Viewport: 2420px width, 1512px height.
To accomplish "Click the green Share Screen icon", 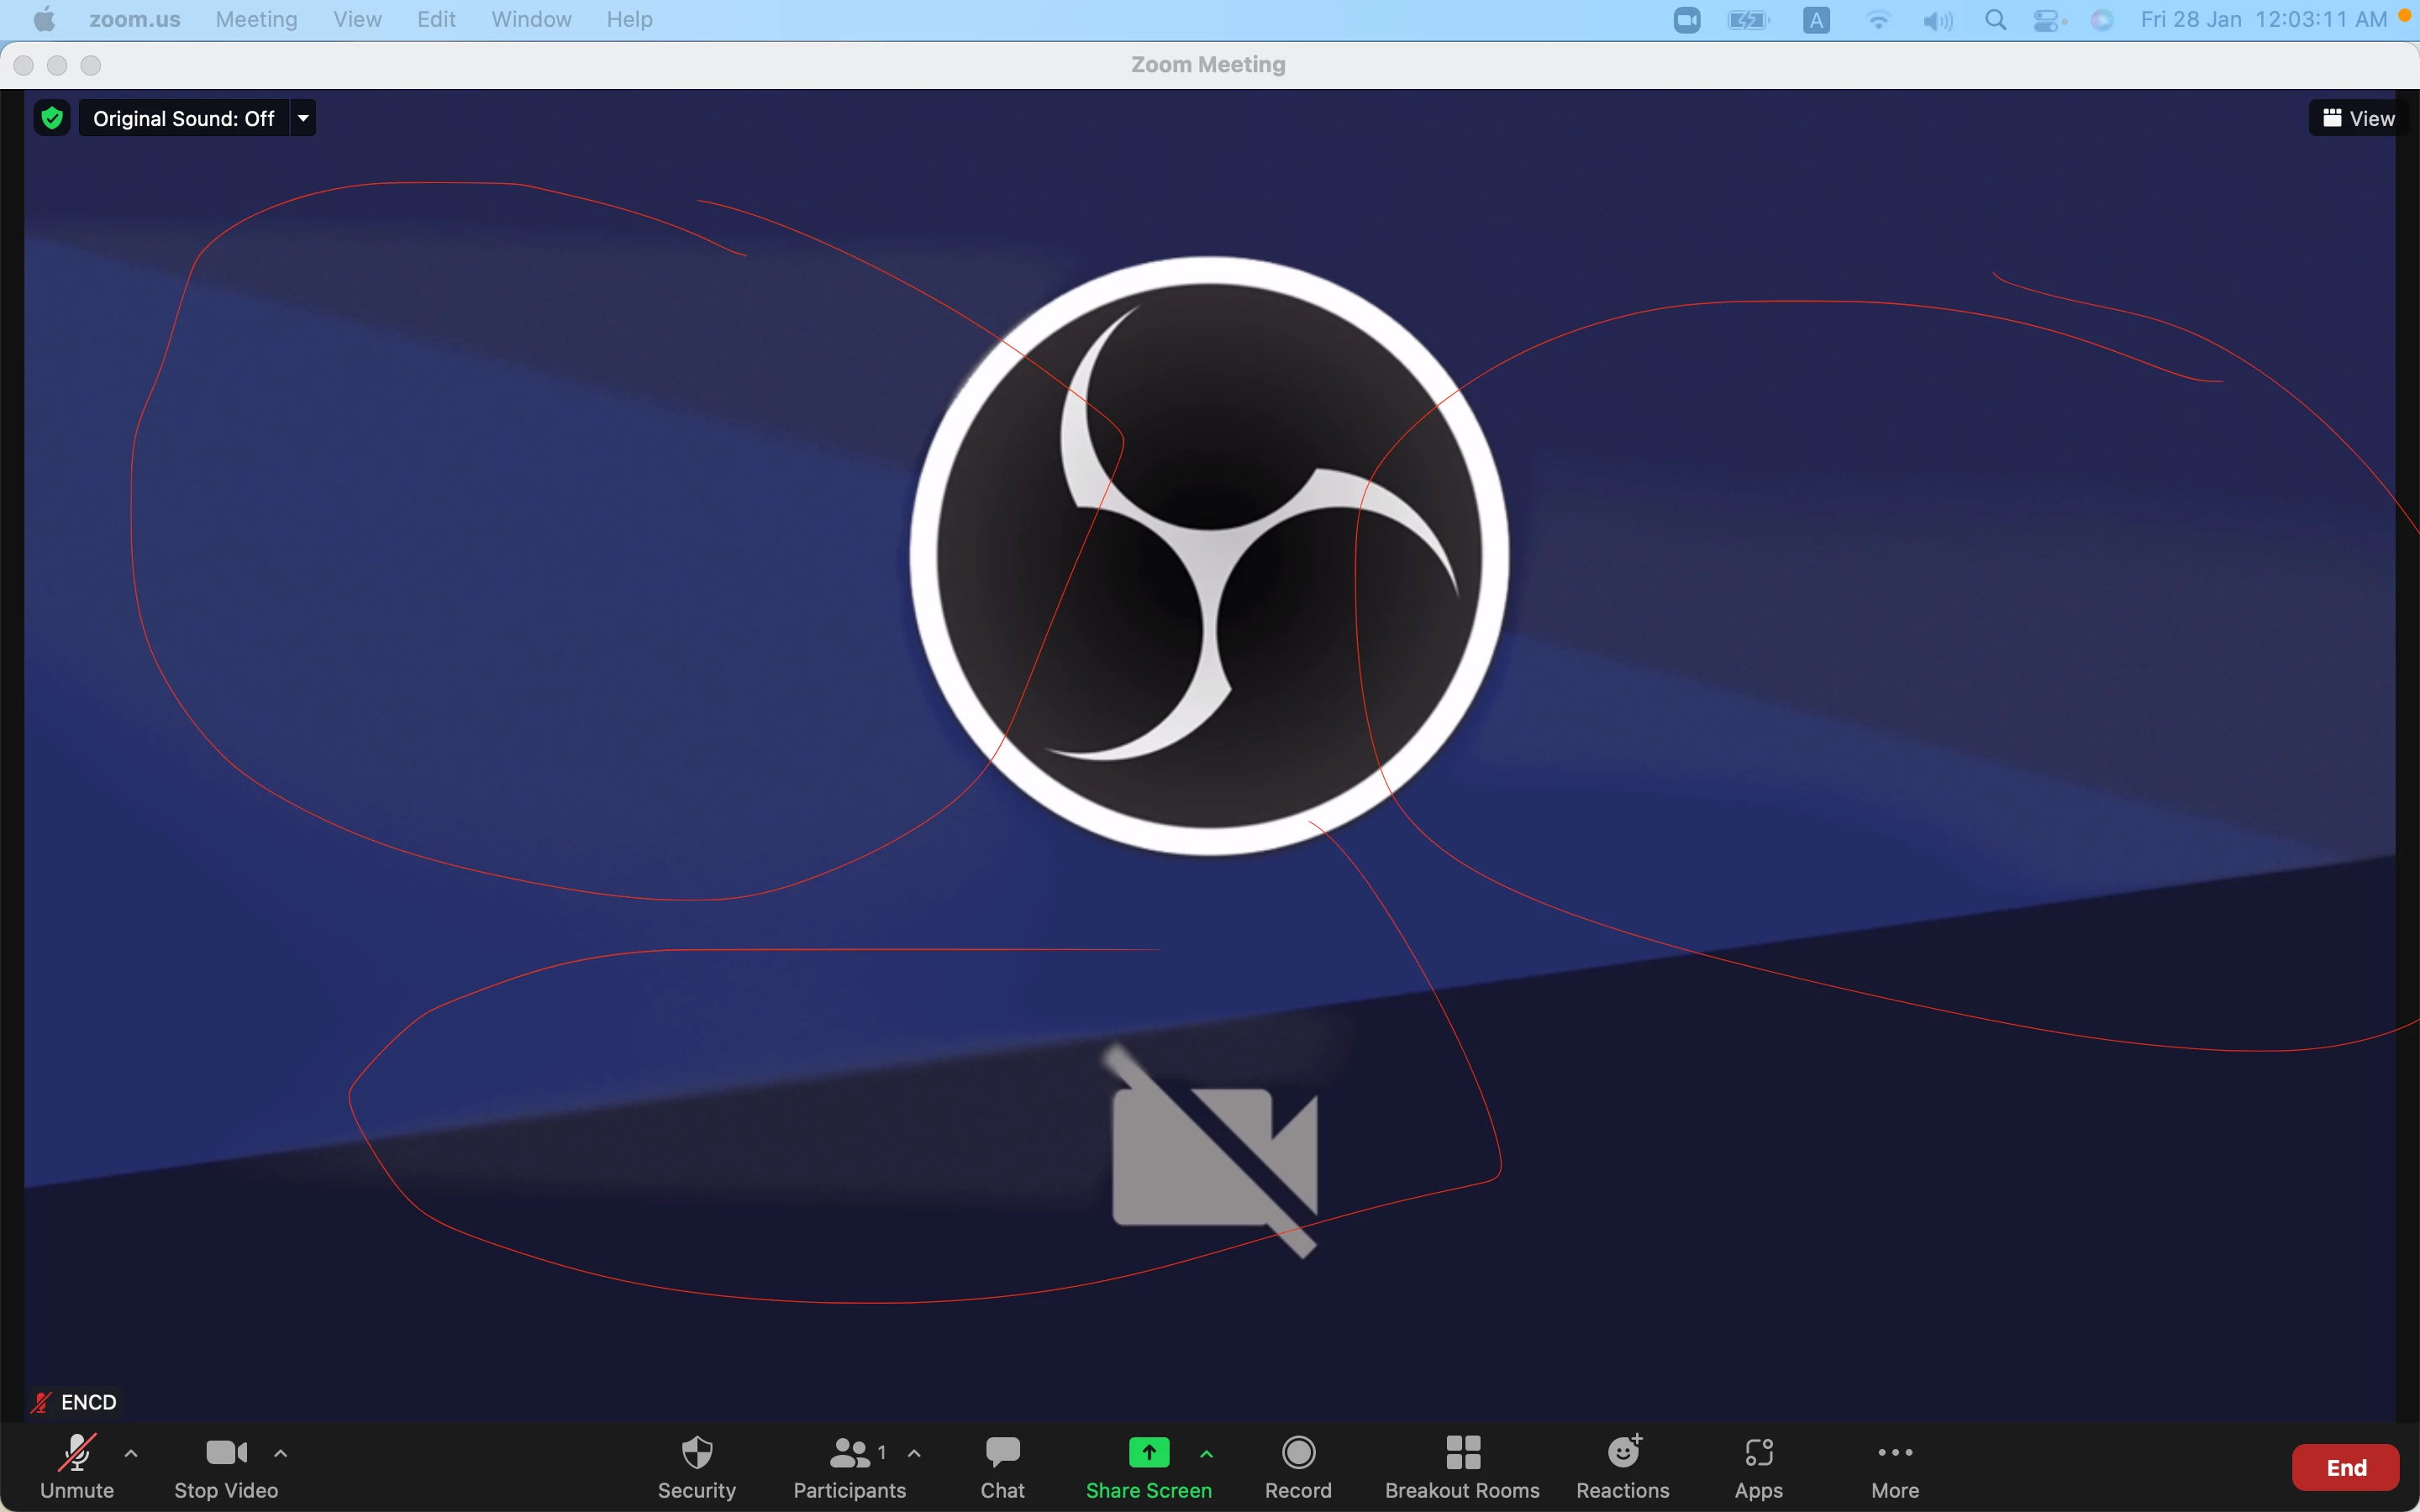I will [1148, 1452].
